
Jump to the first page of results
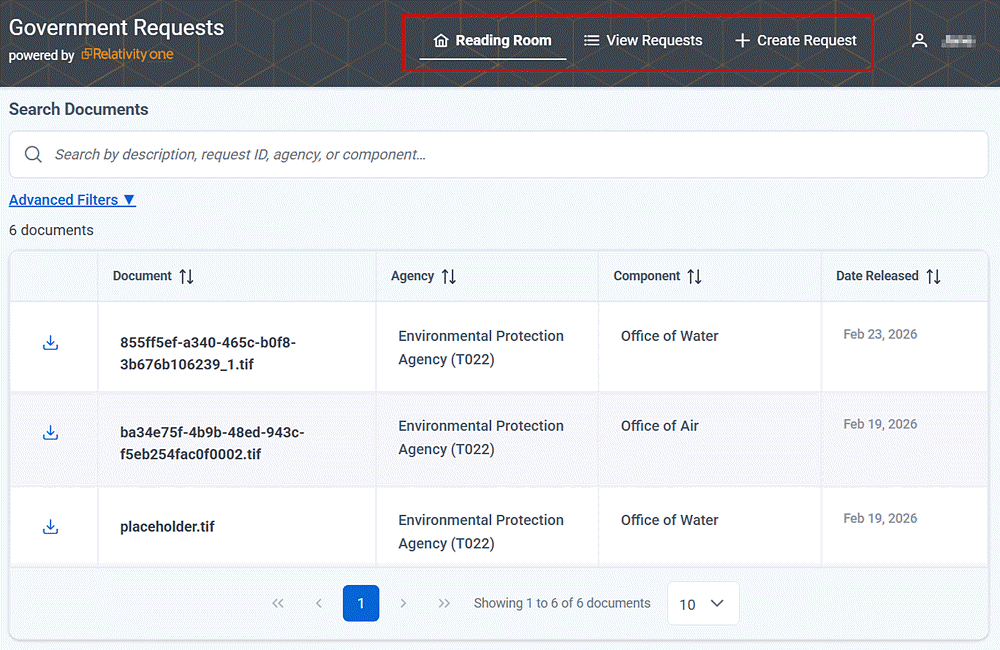(278, 603)
